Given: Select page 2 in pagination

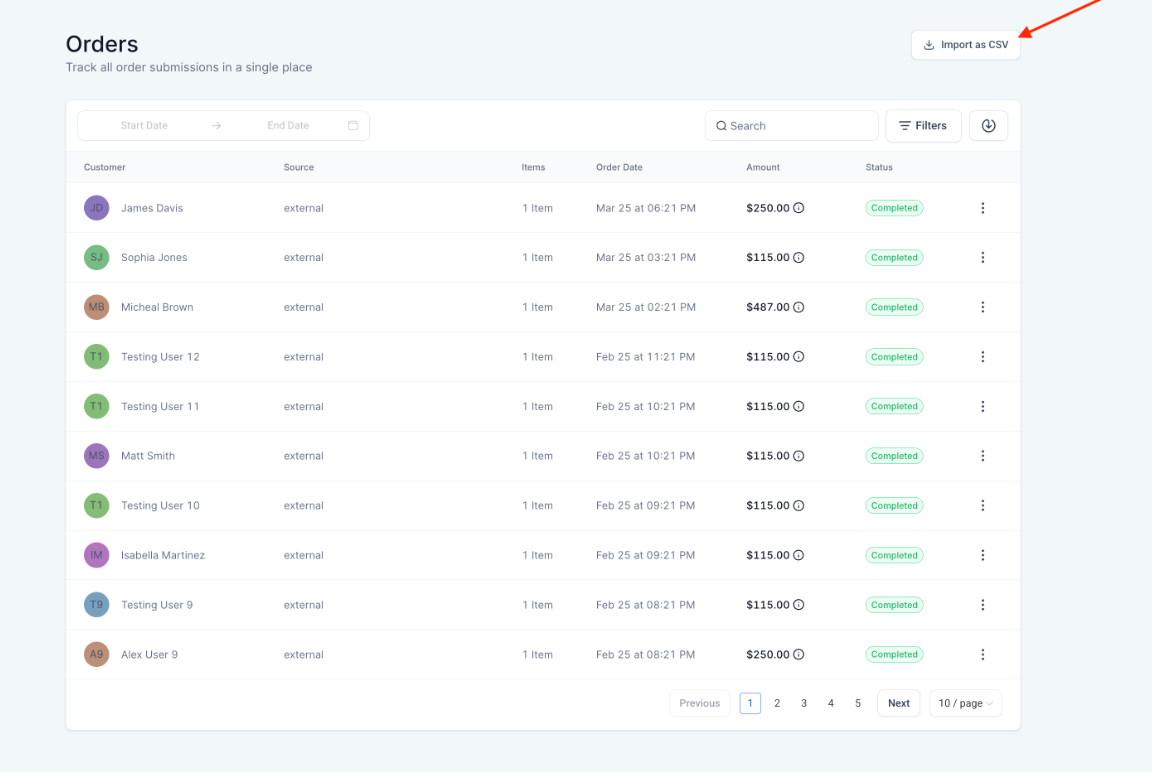Looking at the screenshot, I should 777,703.
